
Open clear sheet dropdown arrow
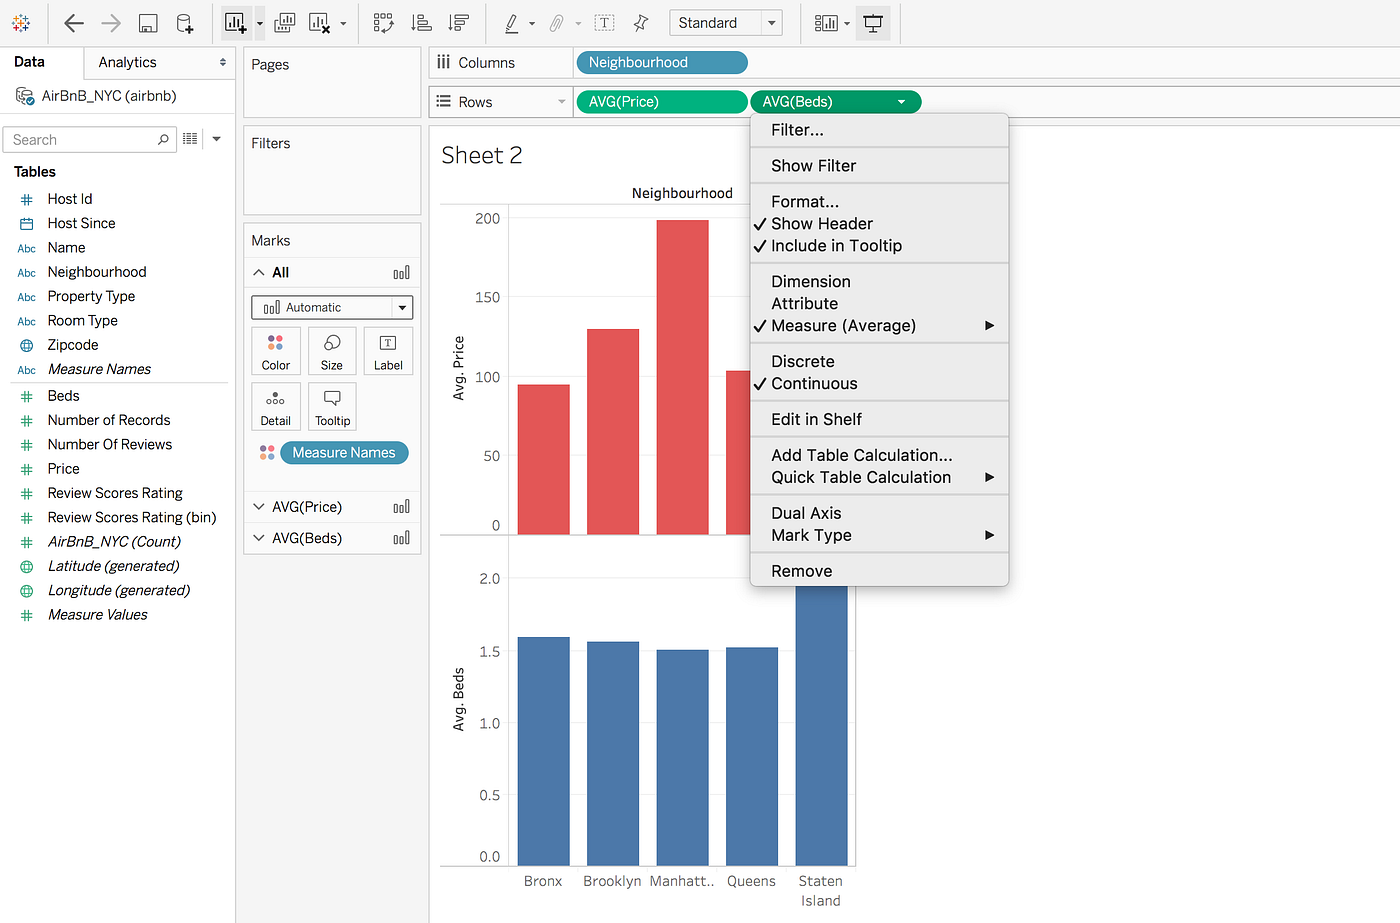(x=344, y=23)
